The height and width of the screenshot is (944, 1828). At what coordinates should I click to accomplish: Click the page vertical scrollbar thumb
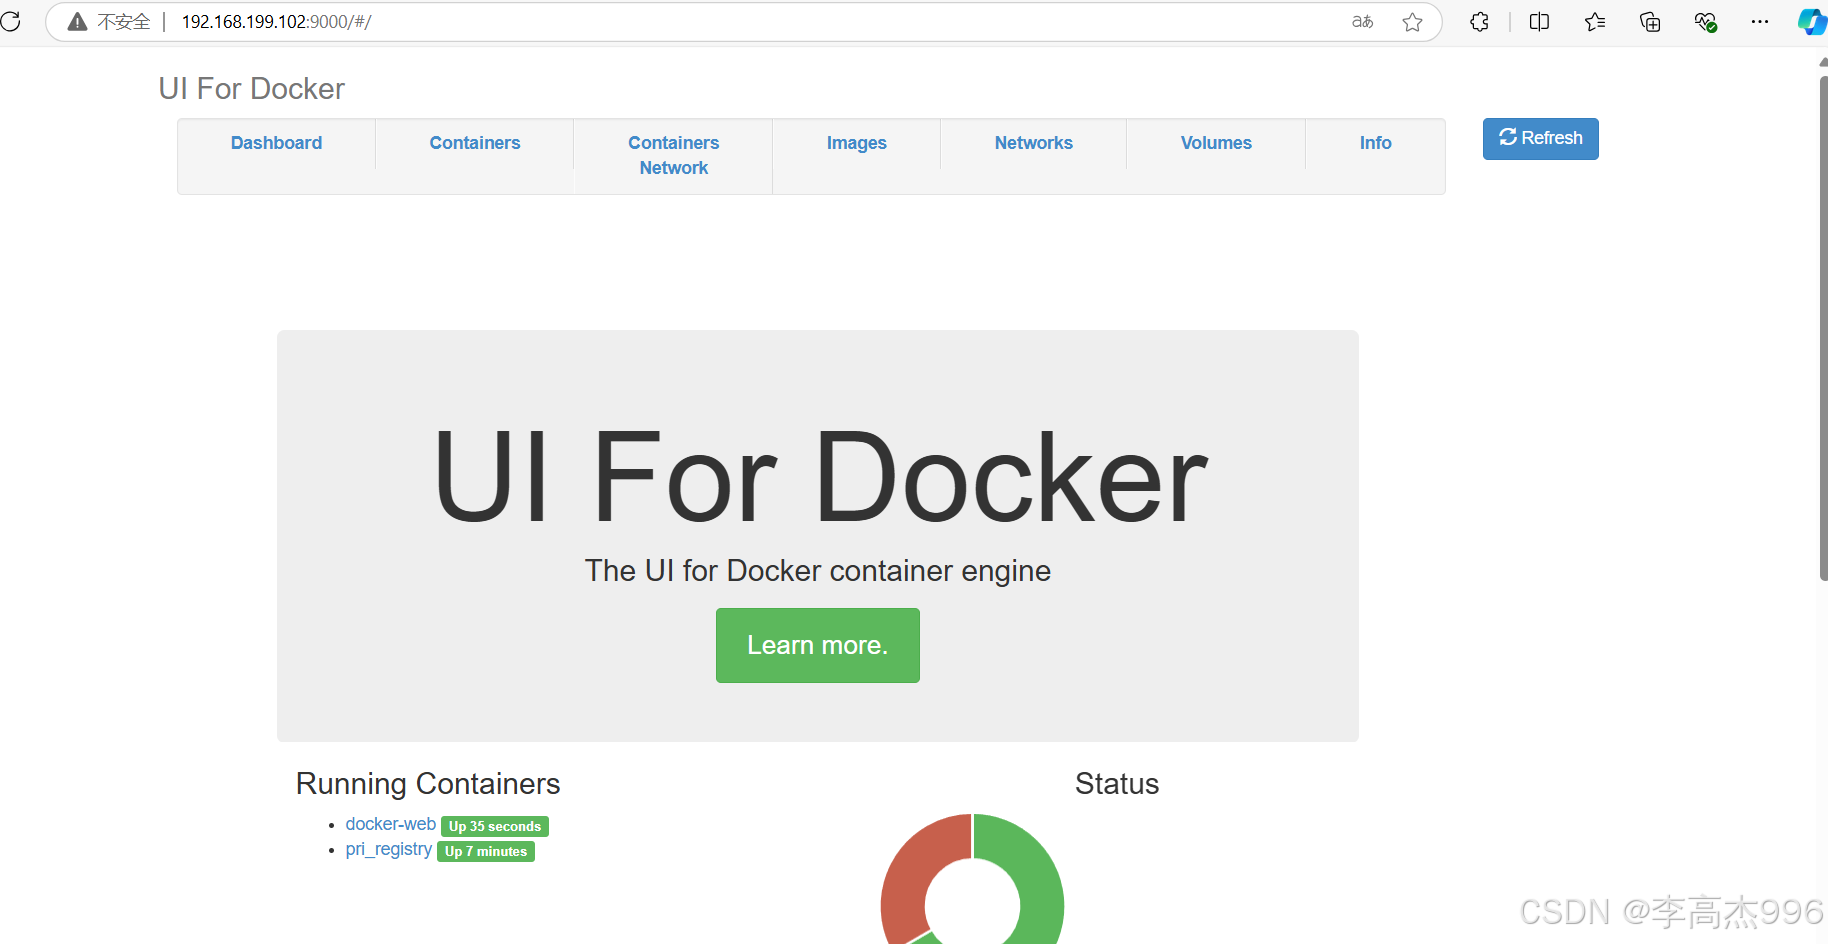tap(1823, 328)
